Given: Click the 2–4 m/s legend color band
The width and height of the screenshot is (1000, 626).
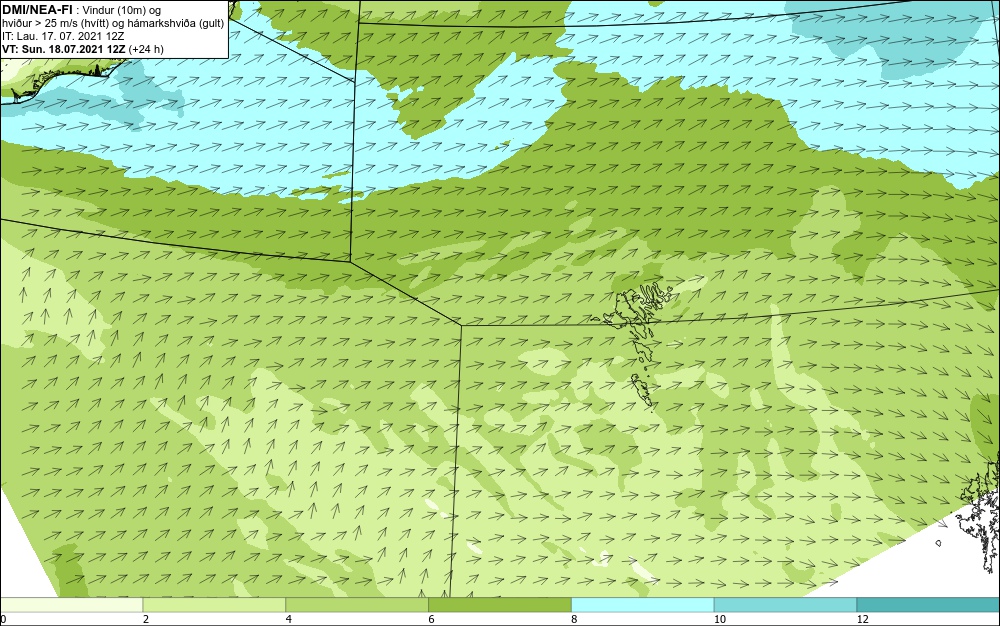Looking at the screenshot, I should pyautogui.click(x=214, y=605).
